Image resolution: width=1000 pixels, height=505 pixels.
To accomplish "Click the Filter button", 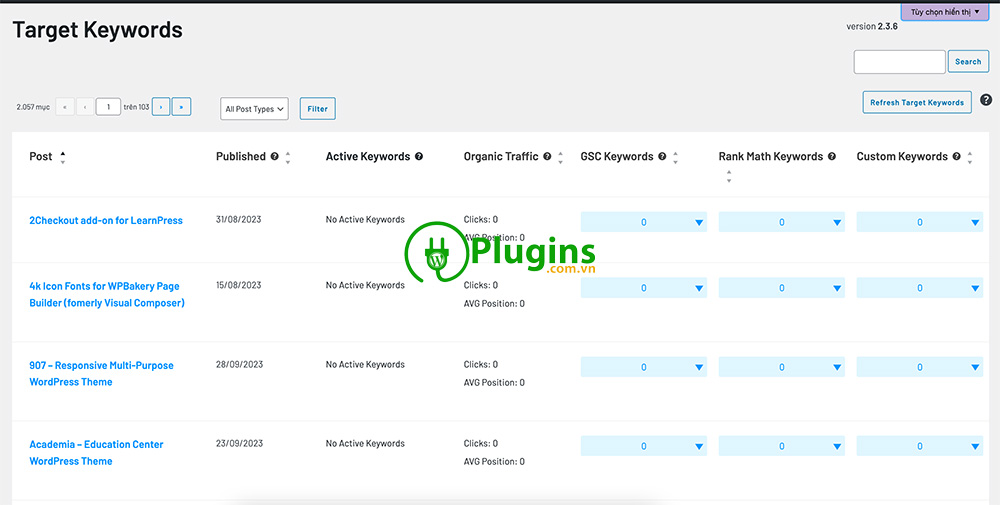I will pyautogui.click(x=317, y=109).
